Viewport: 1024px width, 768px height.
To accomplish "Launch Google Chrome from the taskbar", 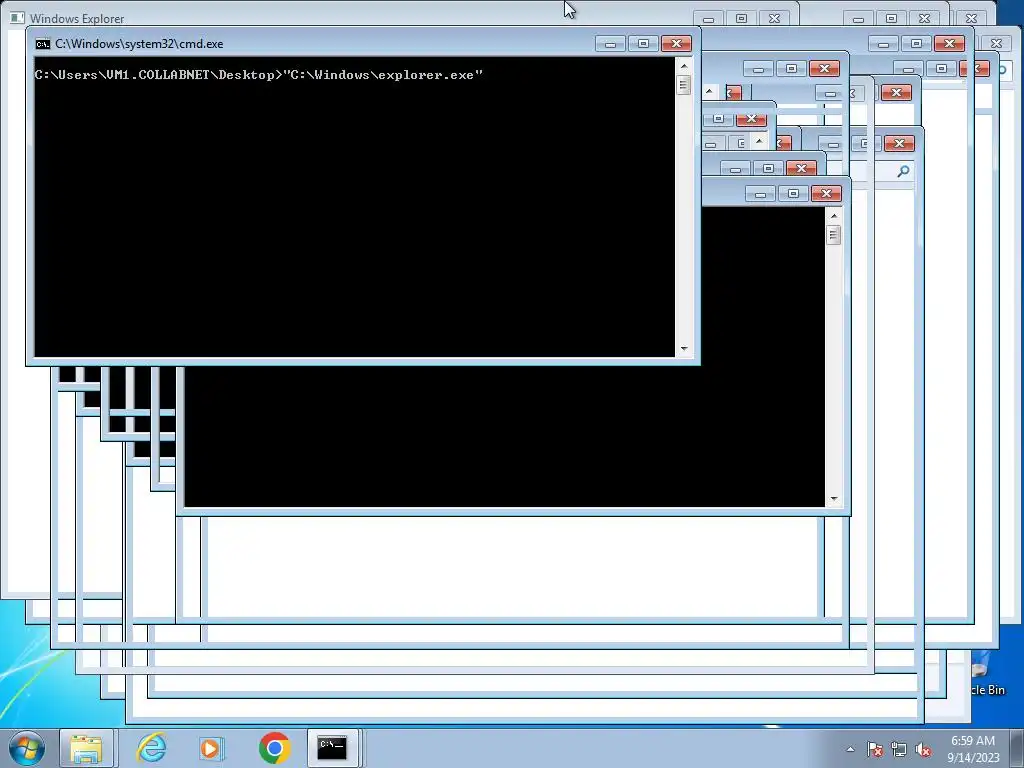I will [274, 748].
